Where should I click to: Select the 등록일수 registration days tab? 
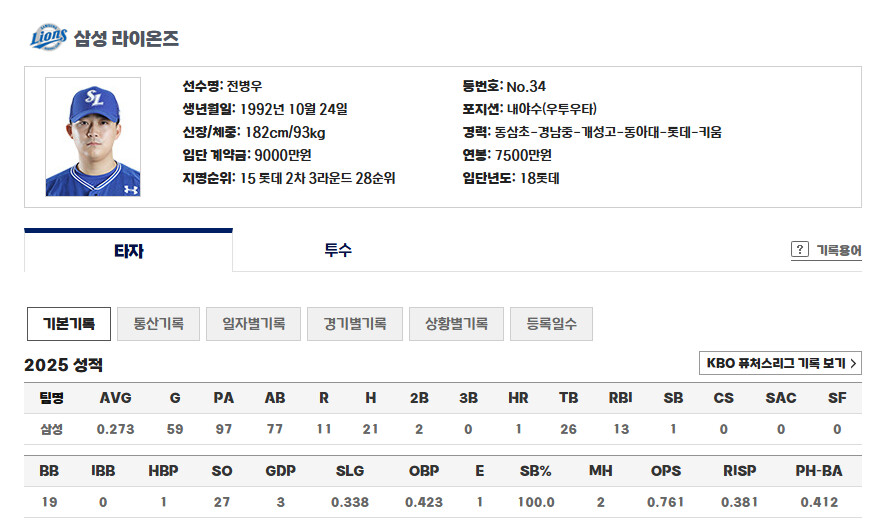point(551,324)
